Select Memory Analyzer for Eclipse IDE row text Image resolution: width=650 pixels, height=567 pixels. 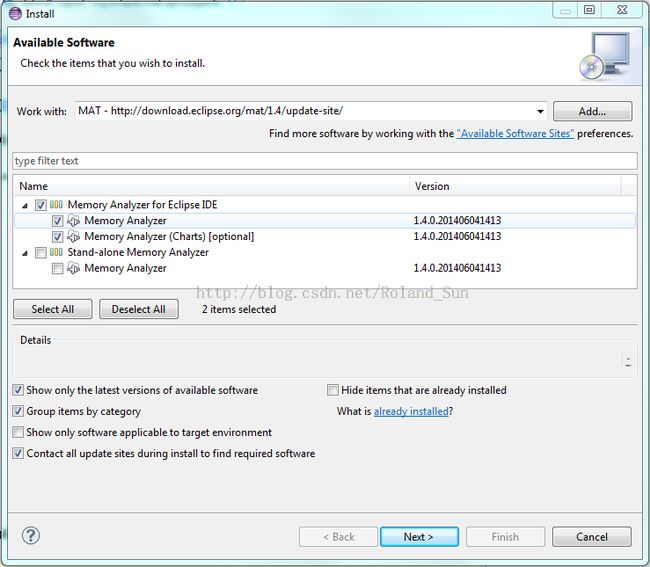142,204
